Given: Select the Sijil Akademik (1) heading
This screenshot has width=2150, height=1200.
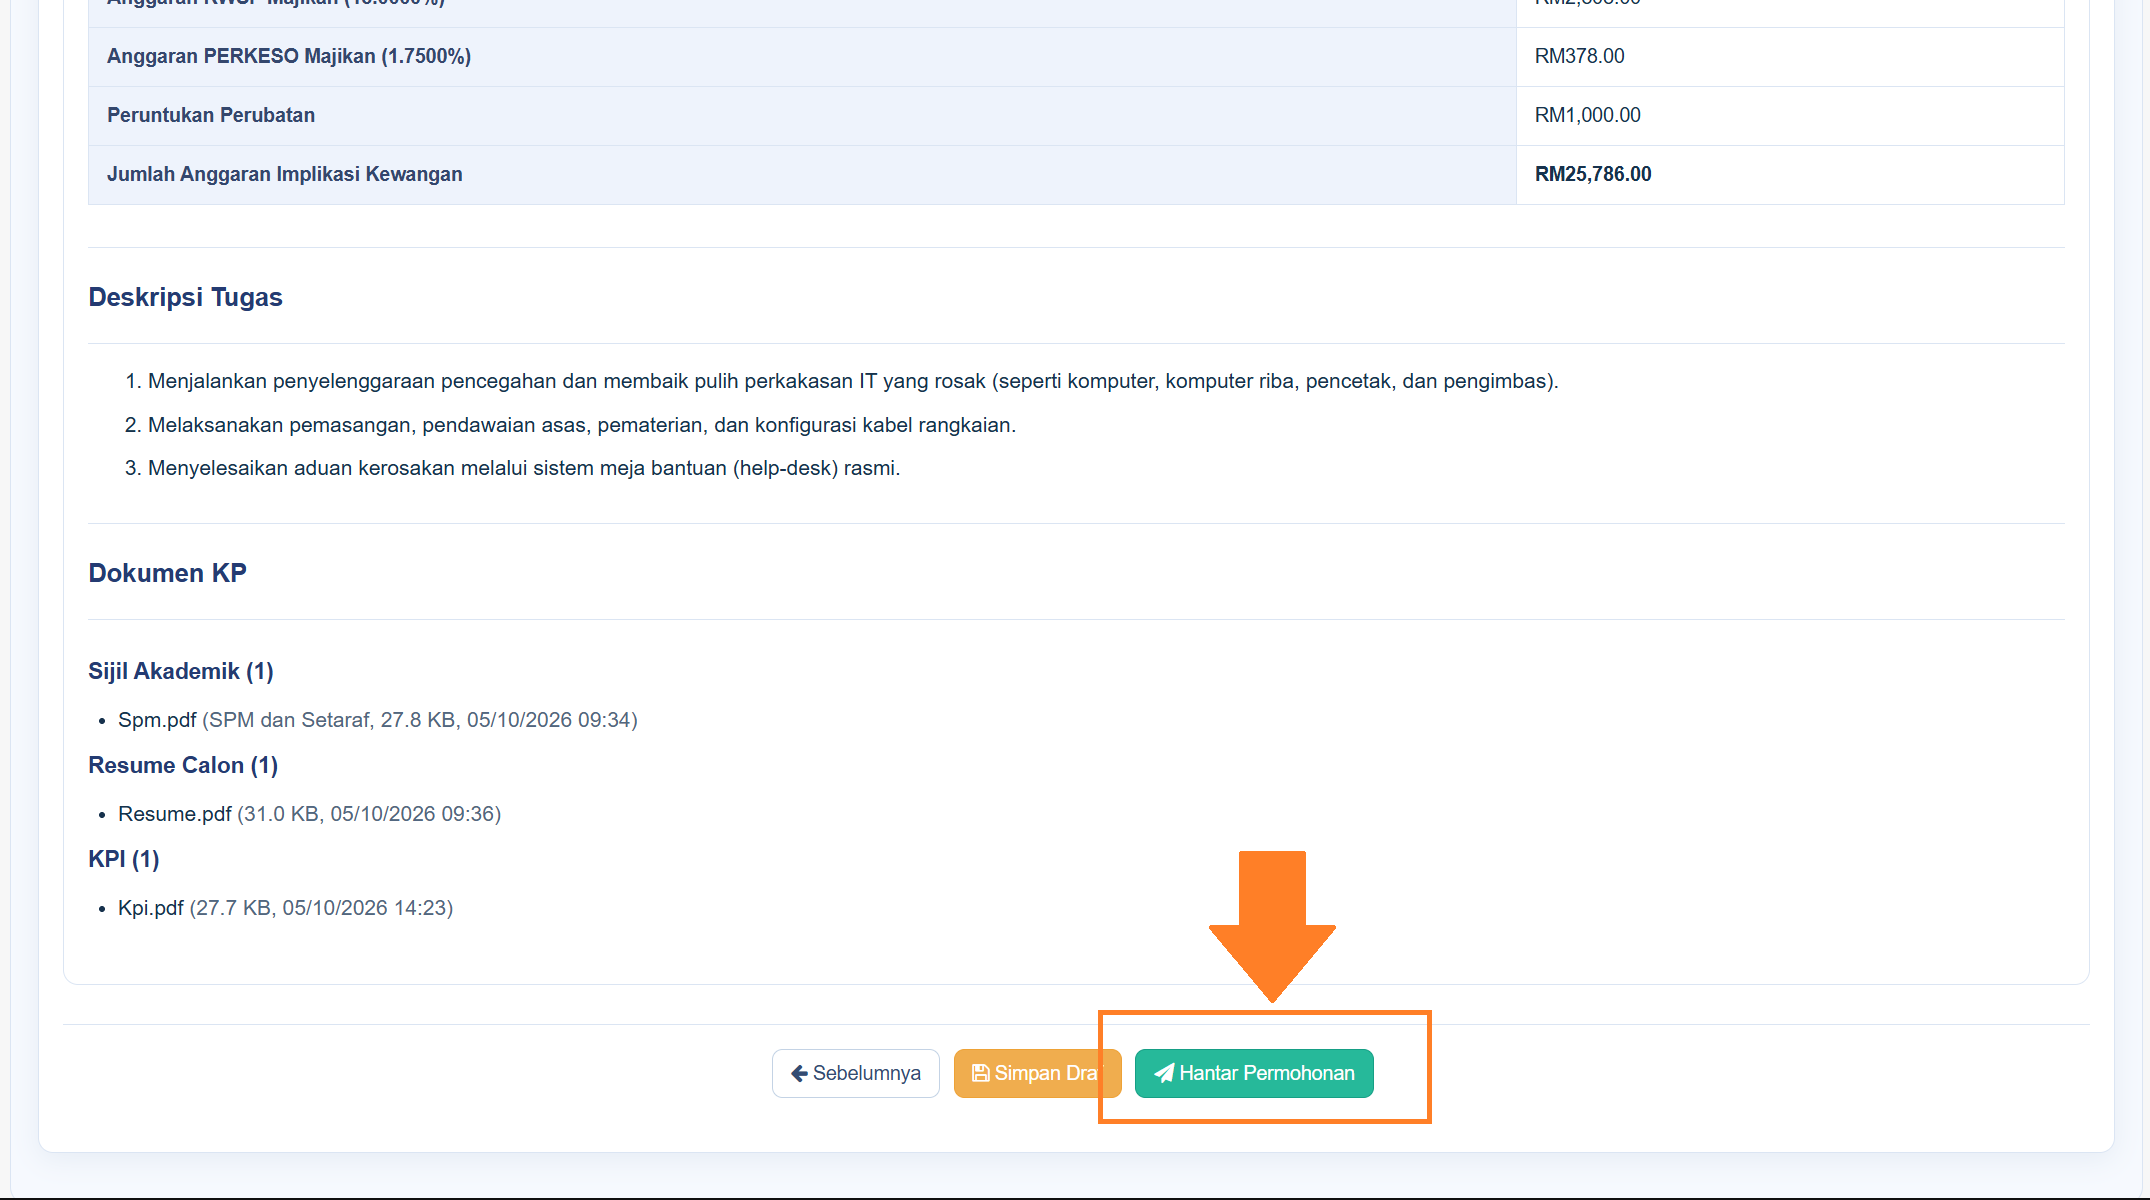Looking at the screenshot, I should pyautogui.click(x=181, y=671).
